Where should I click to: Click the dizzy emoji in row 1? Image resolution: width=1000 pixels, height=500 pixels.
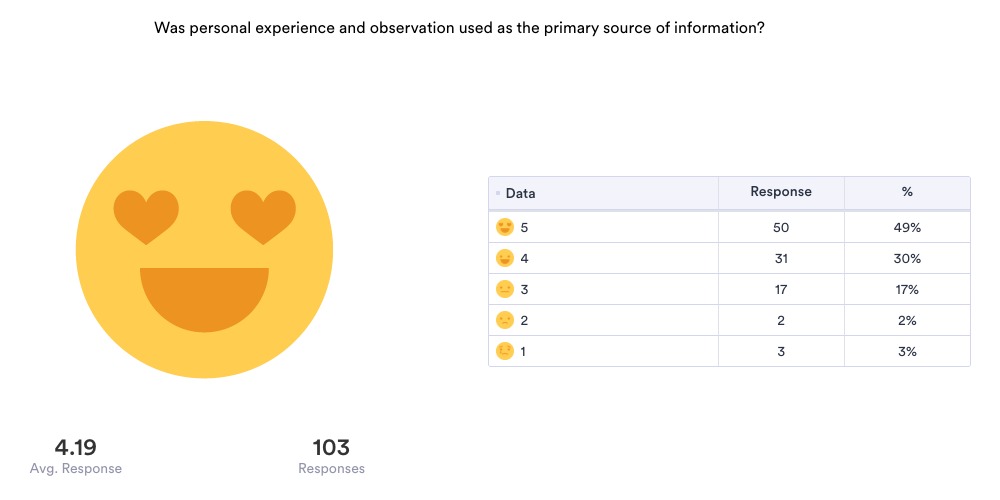coord(505,351)
